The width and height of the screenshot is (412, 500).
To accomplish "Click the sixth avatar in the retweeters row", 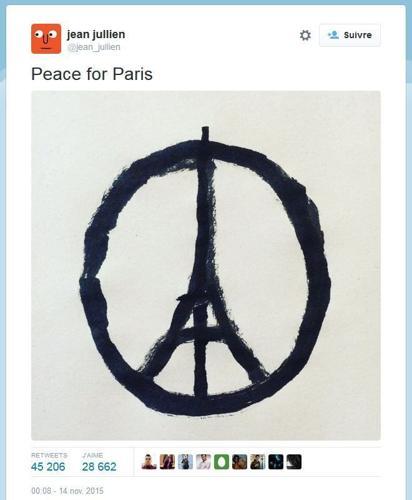I will (x=240, y=462).
